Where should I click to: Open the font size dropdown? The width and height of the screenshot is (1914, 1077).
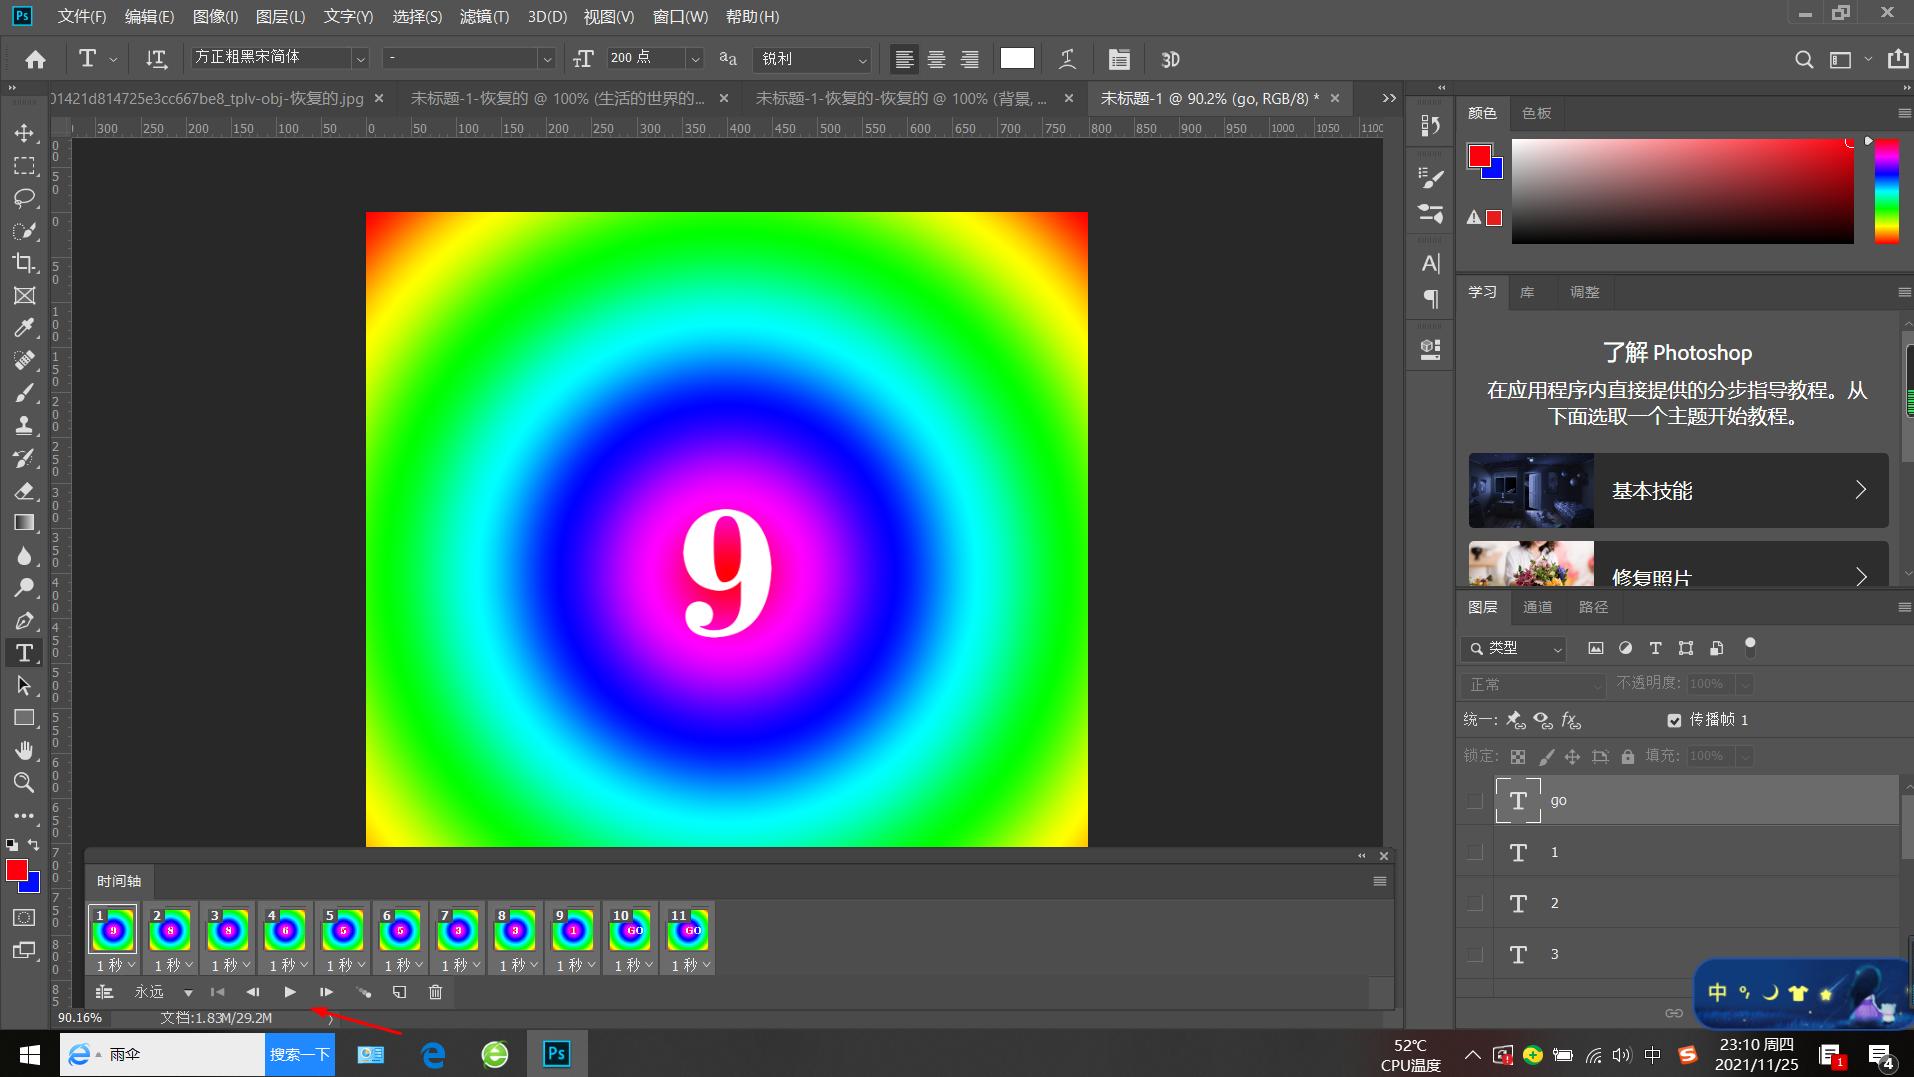coord(694,59)
